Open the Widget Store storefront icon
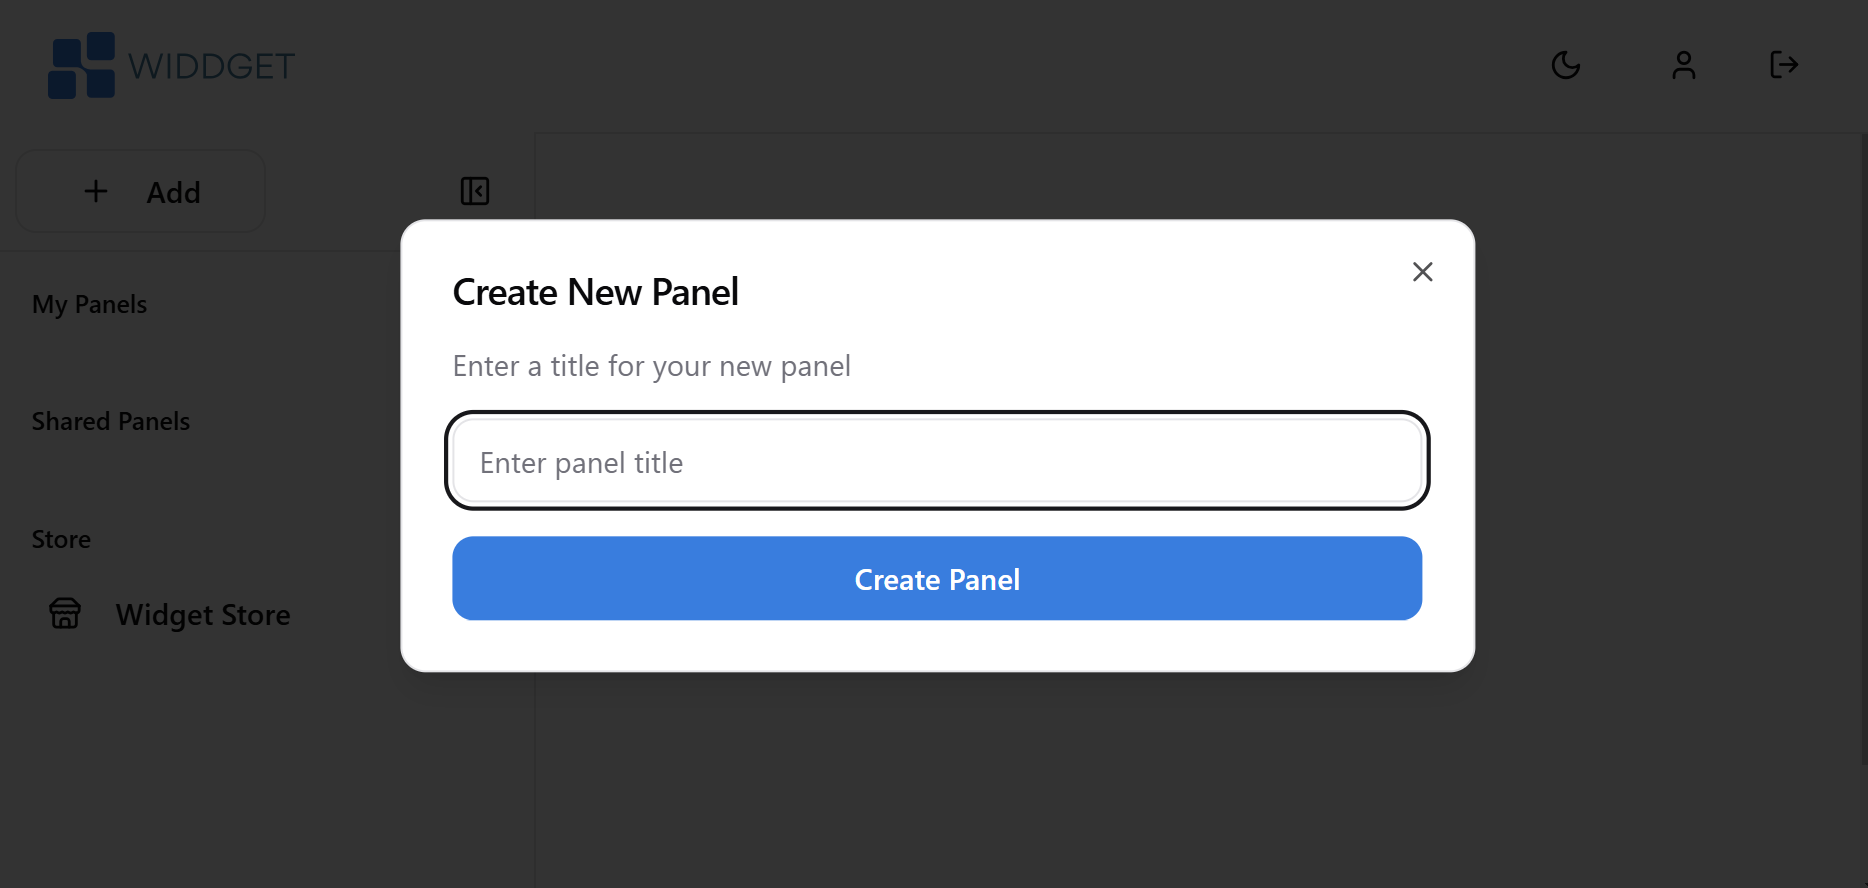 [x=64, y=613]
